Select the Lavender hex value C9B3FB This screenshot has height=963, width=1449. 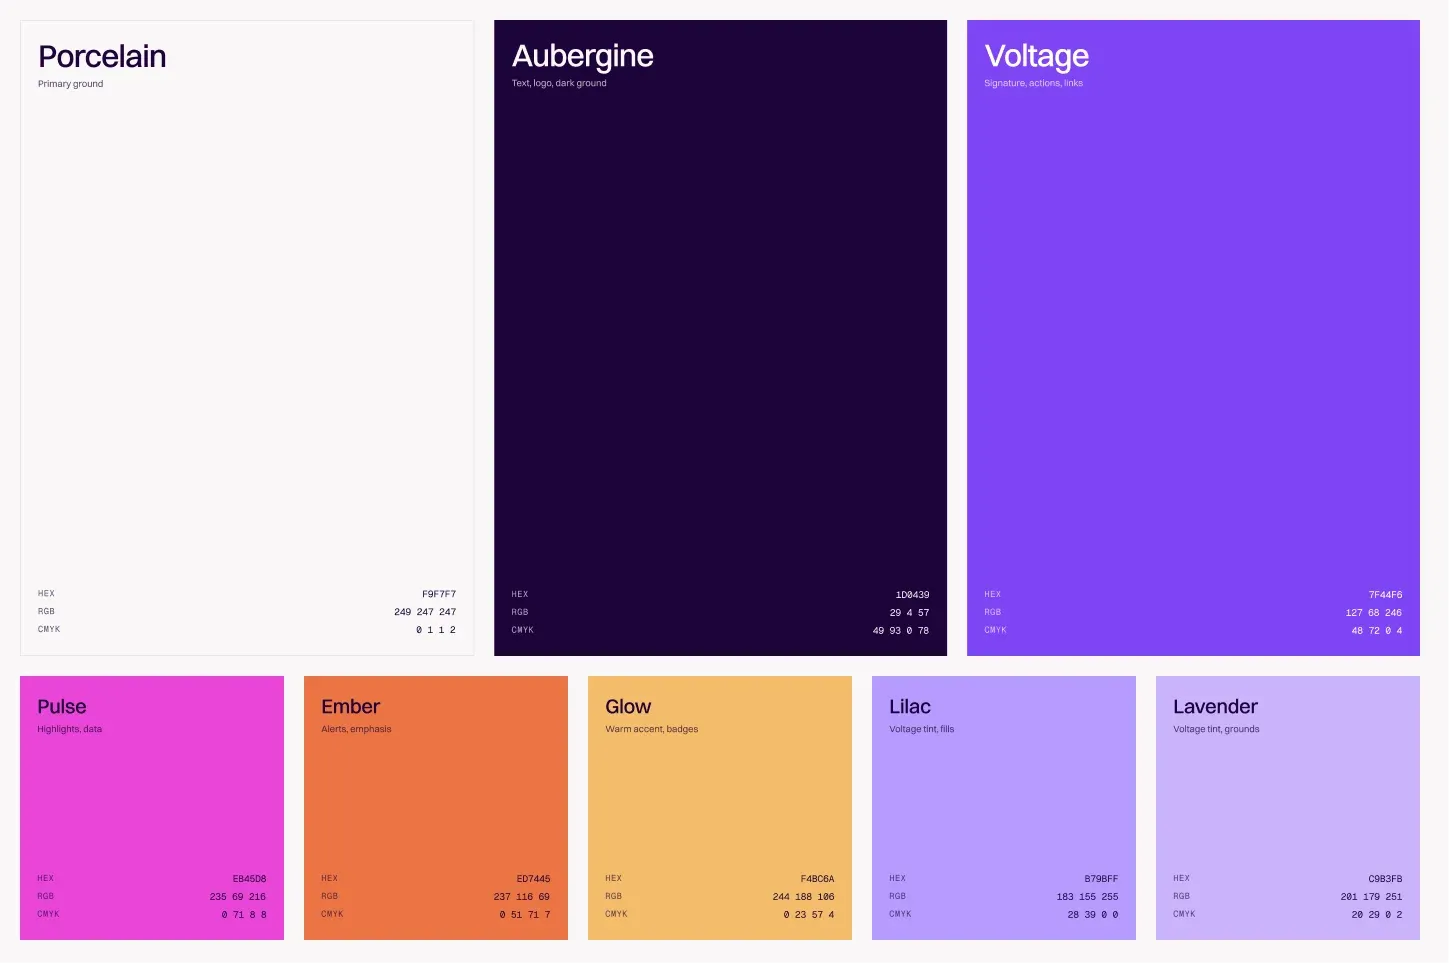tap(1385, 879)
